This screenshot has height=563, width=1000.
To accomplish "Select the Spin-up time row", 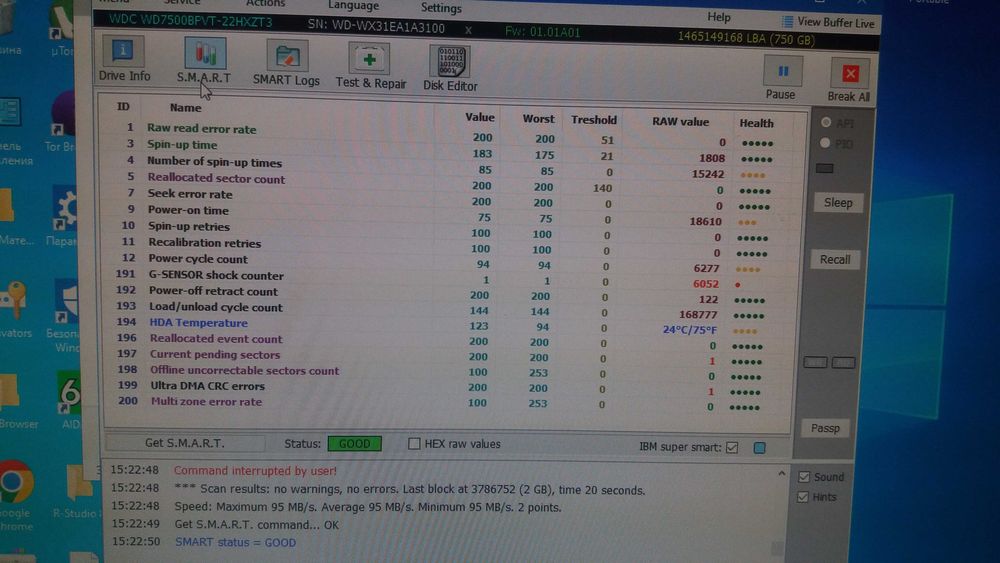I will pyautogui.click(x=445, y=150).
